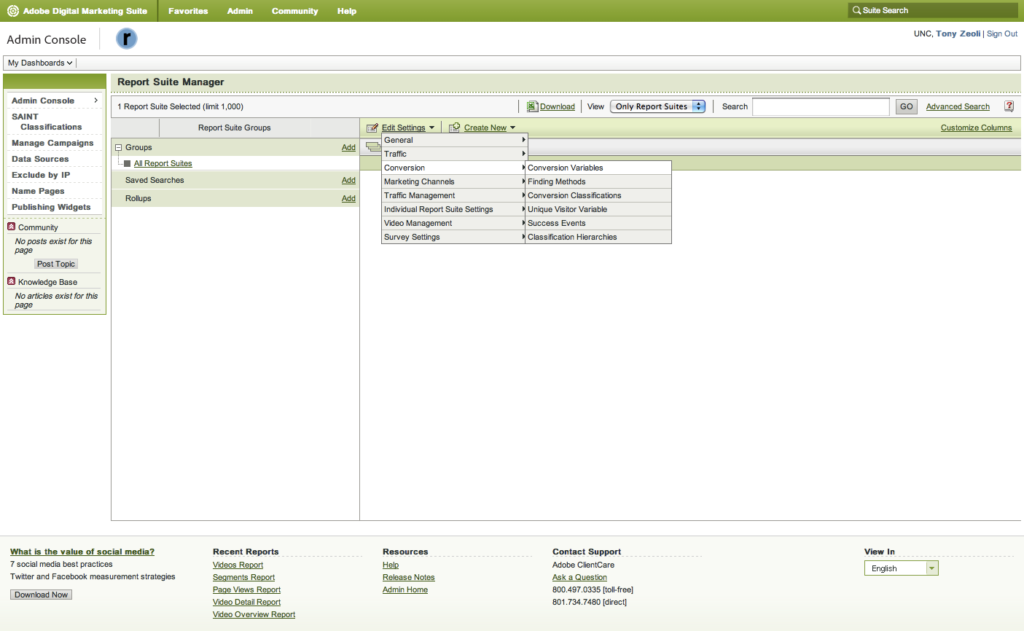This screenshot has width=1024, height=631.
Task: Open Video Management submenu
Action: click(454, 223)
